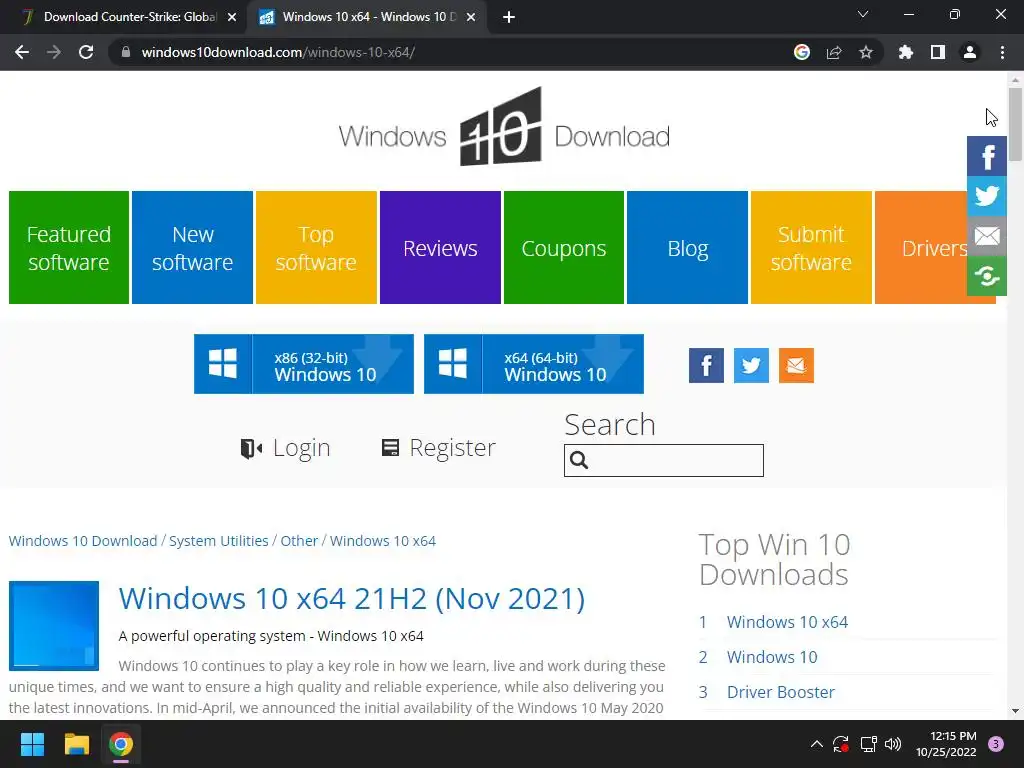Open the Submit software tile
The image size is (1024, 768).
[811, 248]
